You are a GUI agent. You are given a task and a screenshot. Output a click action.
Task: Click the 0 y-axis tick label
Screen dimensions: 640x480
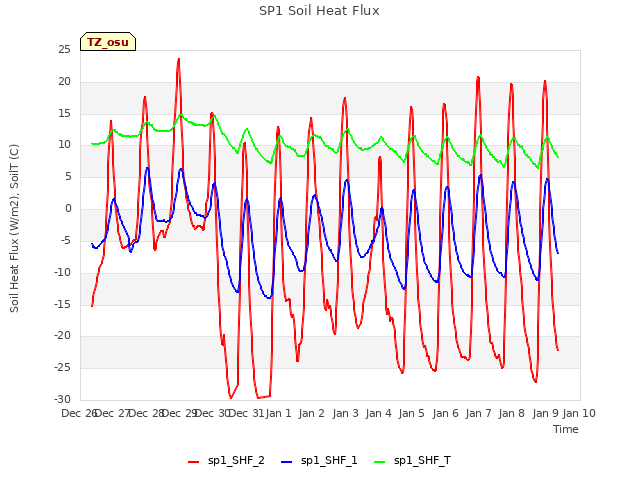point(68,209)
